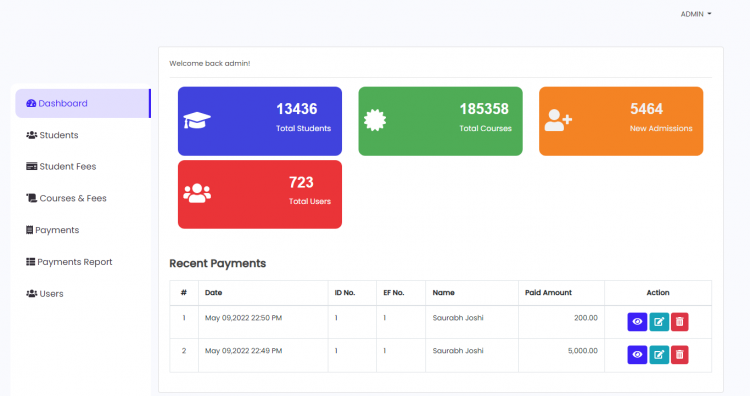Click the blue Total Students card
This screenshot has width=750, height=396.
tap(260, 121)
